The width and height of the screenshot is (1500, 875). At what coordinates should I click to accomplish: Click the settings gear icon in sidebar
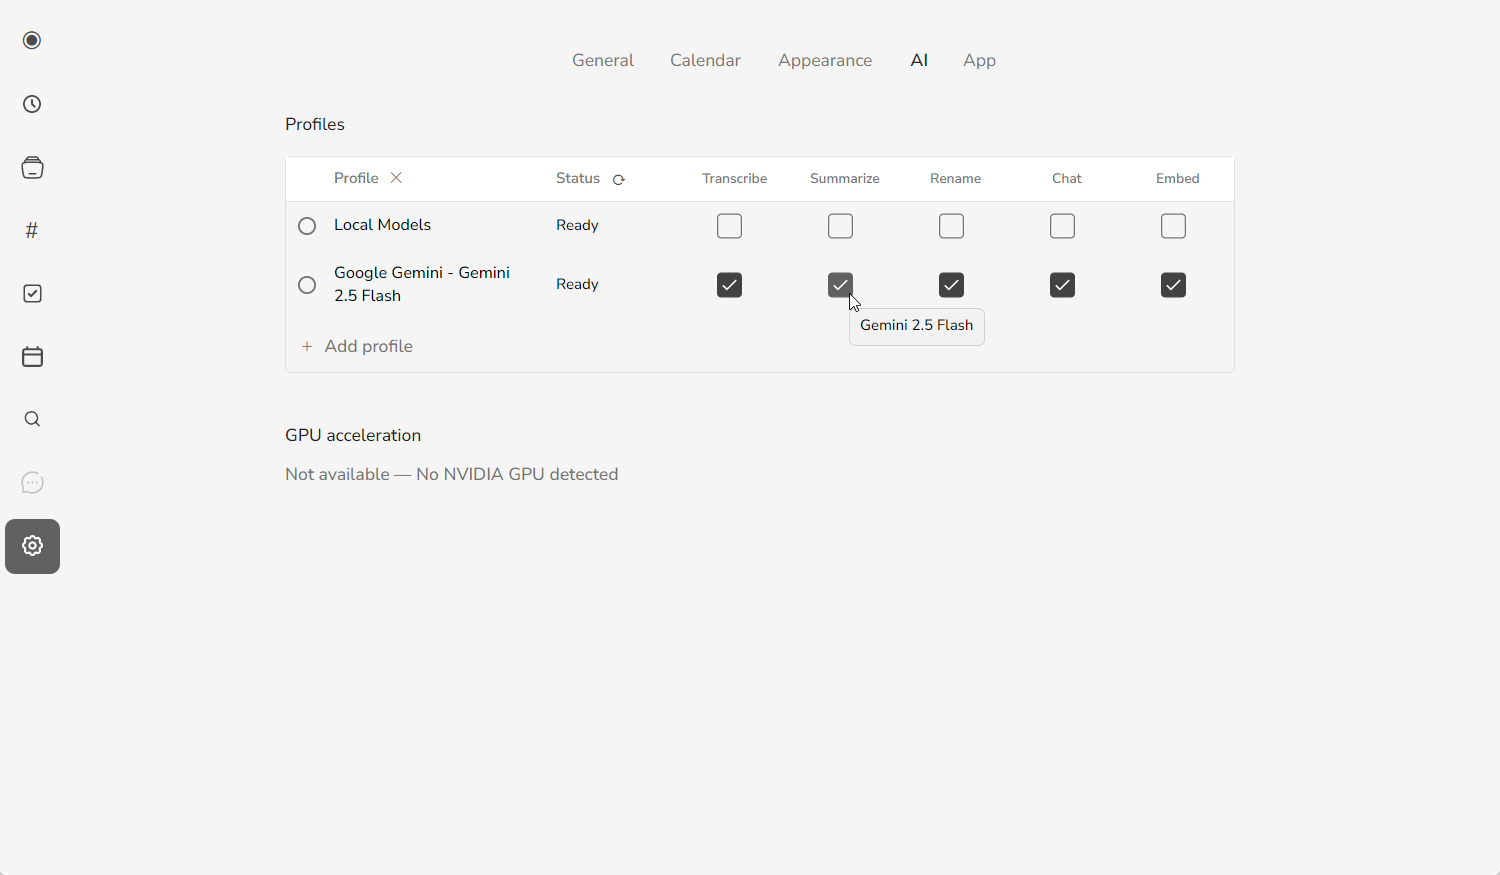point(32,546)
